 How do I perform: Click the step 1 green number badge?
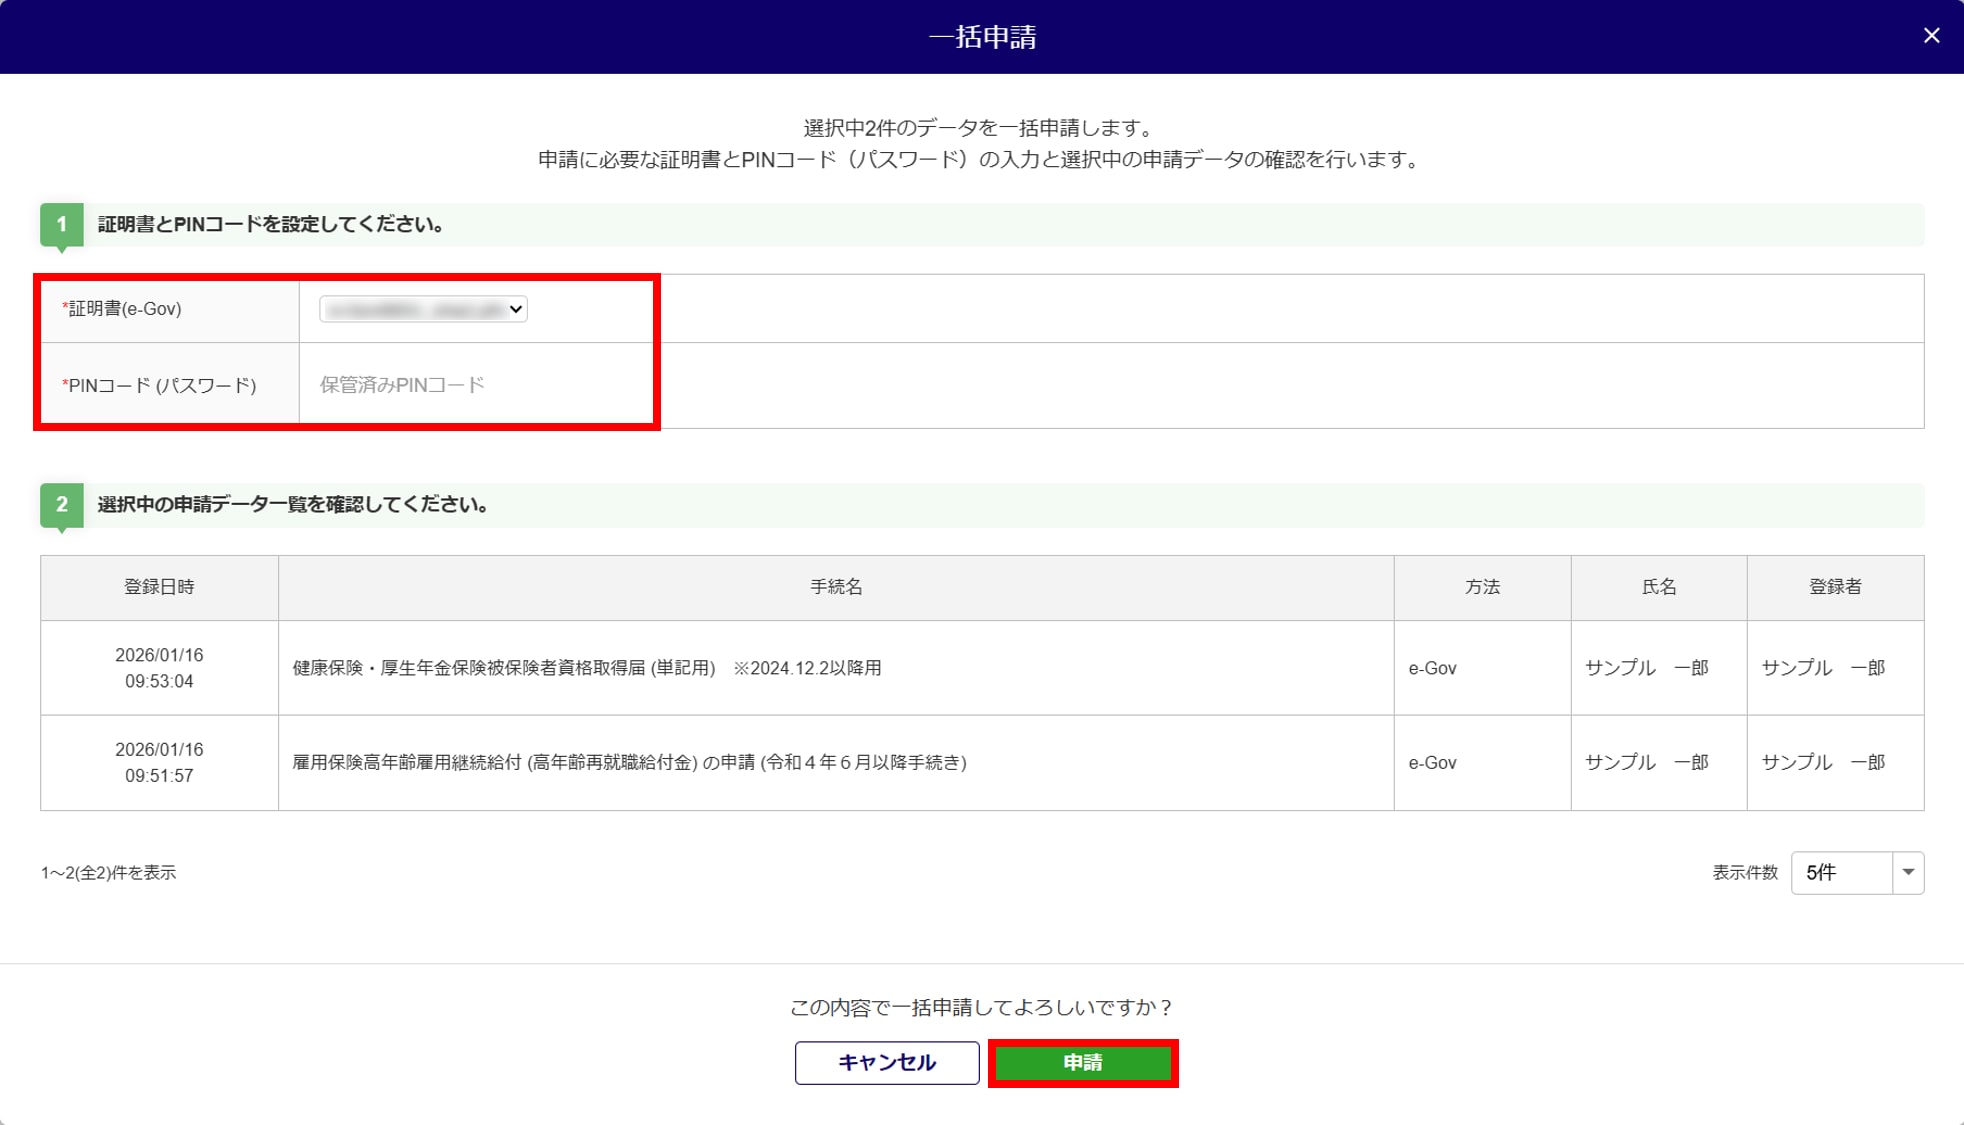[x=61, y=224]
